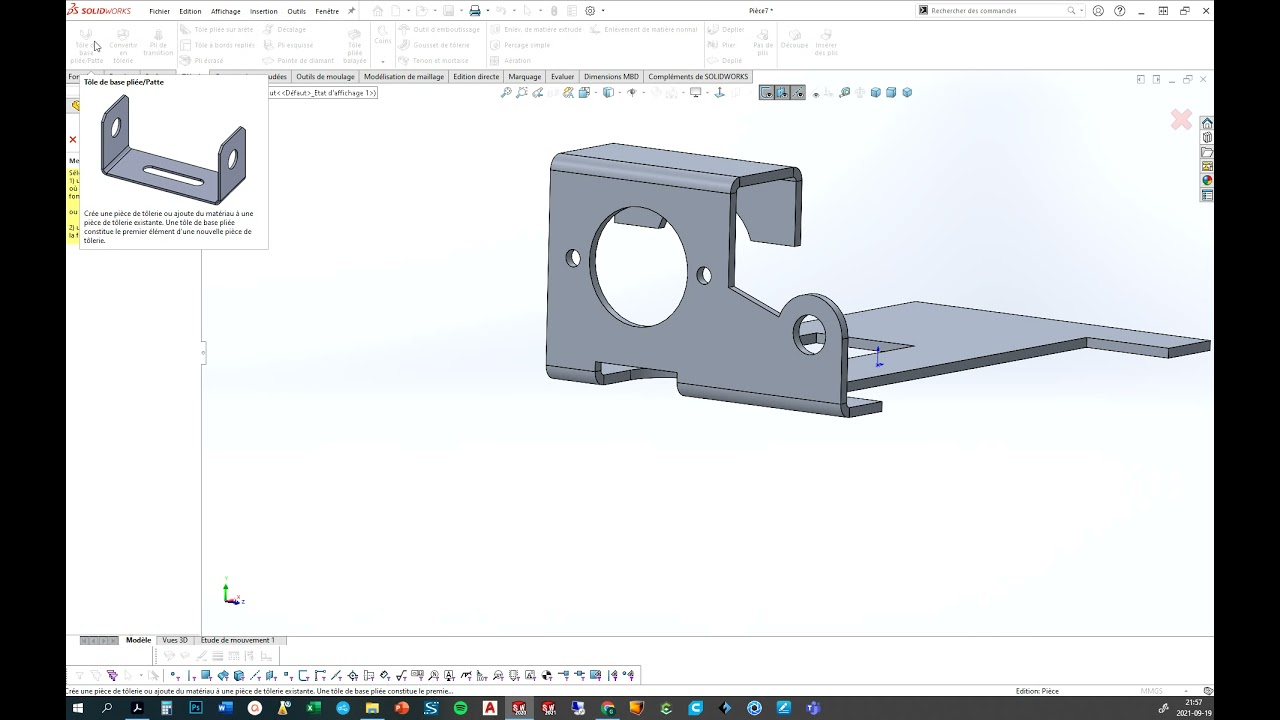Open the Fichier menu

160,11
